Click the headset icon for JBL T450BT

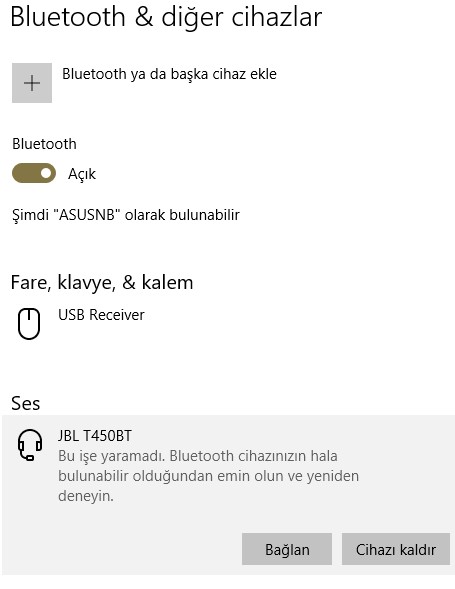(30, 445)
